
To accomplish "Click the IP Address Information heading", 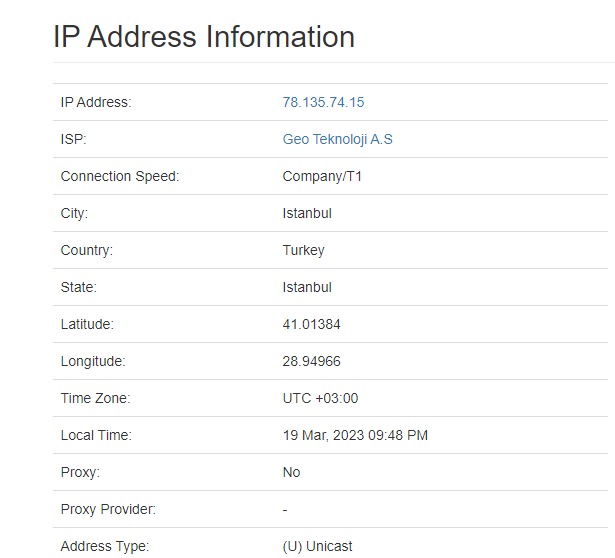I will tap(204, 36).
